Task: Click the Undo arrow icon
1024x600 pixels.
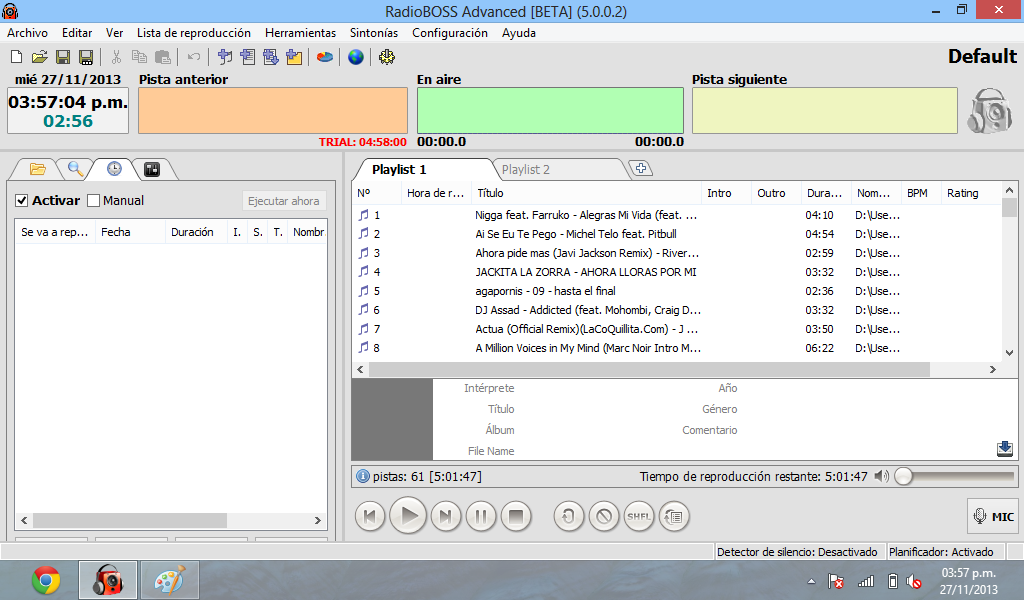Action: (194, 57)
